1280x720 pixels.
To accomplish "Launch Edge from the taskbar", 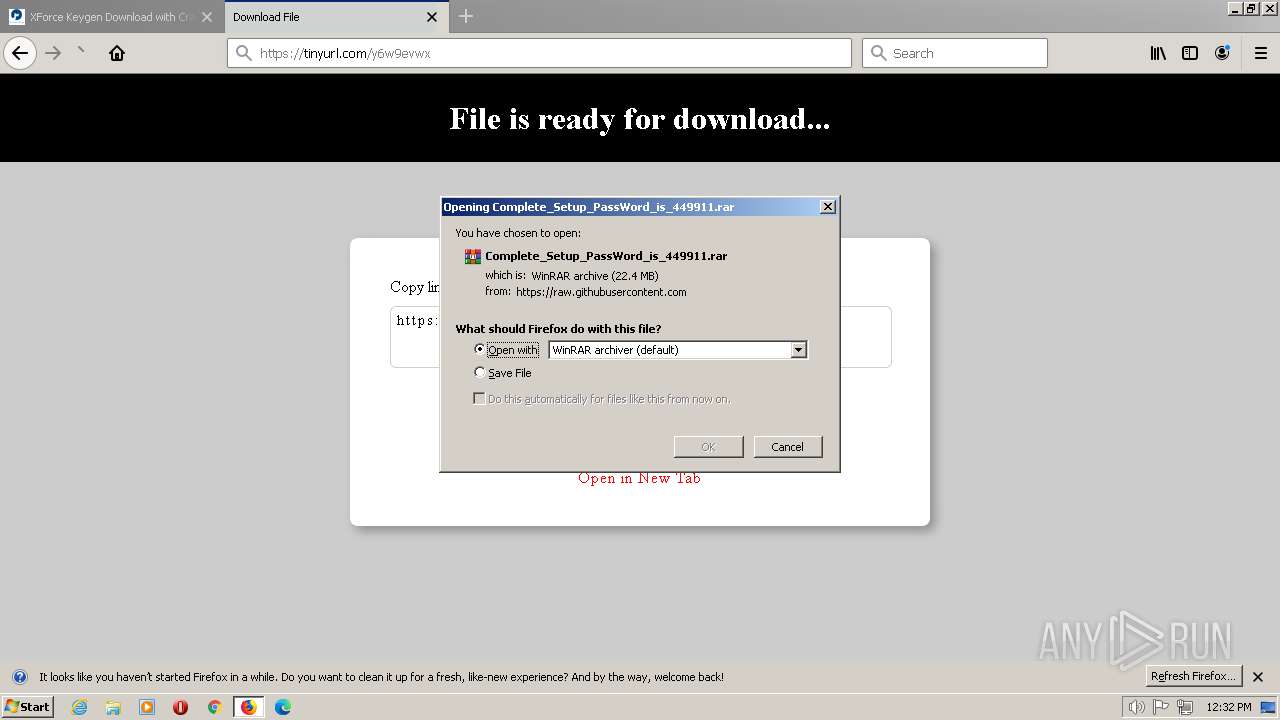I will (x=283, y=707).
